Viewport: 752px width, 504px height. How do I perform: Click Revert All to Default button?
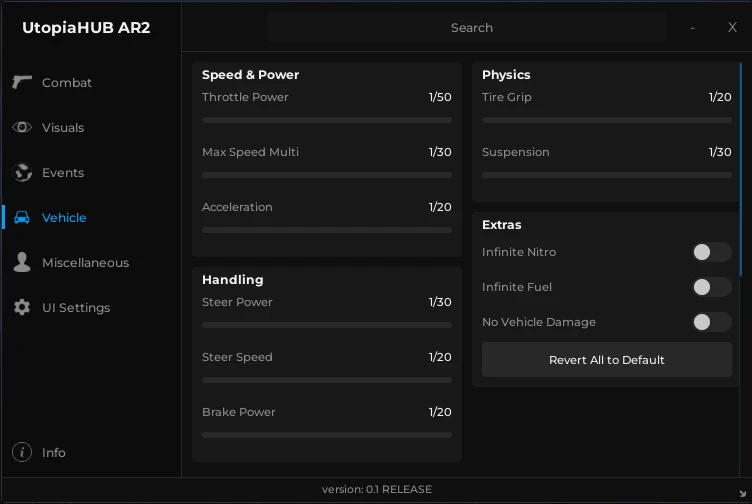tap(607, 360)
